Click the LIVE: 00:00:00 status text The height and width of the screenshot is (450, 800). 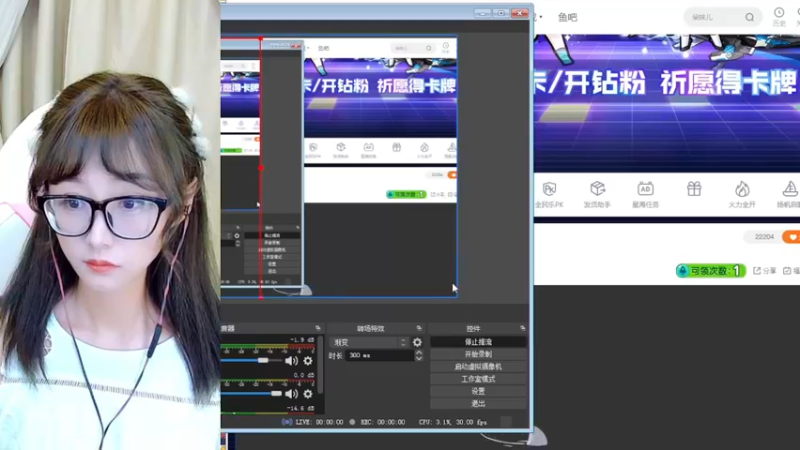[319, 422]
